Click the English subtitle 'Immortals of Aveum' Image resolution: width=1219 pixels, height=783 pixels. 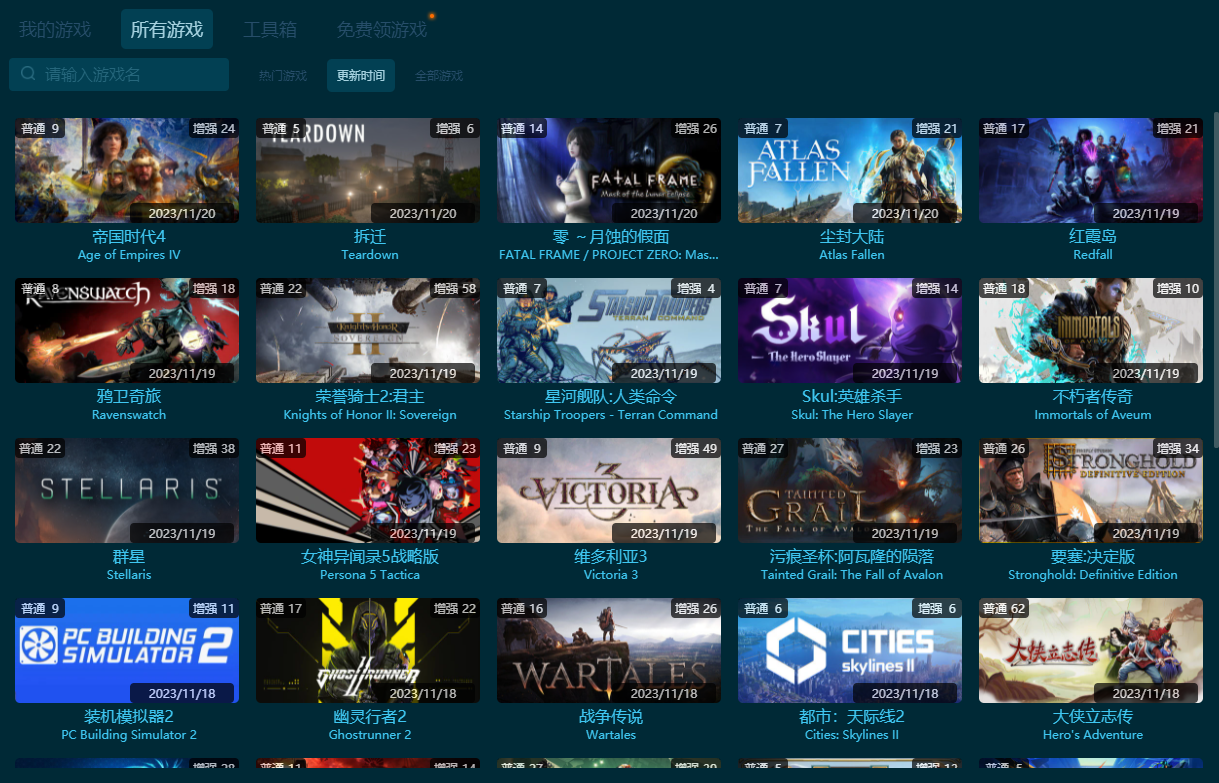pyautogui.click(x=1093, y=415)
